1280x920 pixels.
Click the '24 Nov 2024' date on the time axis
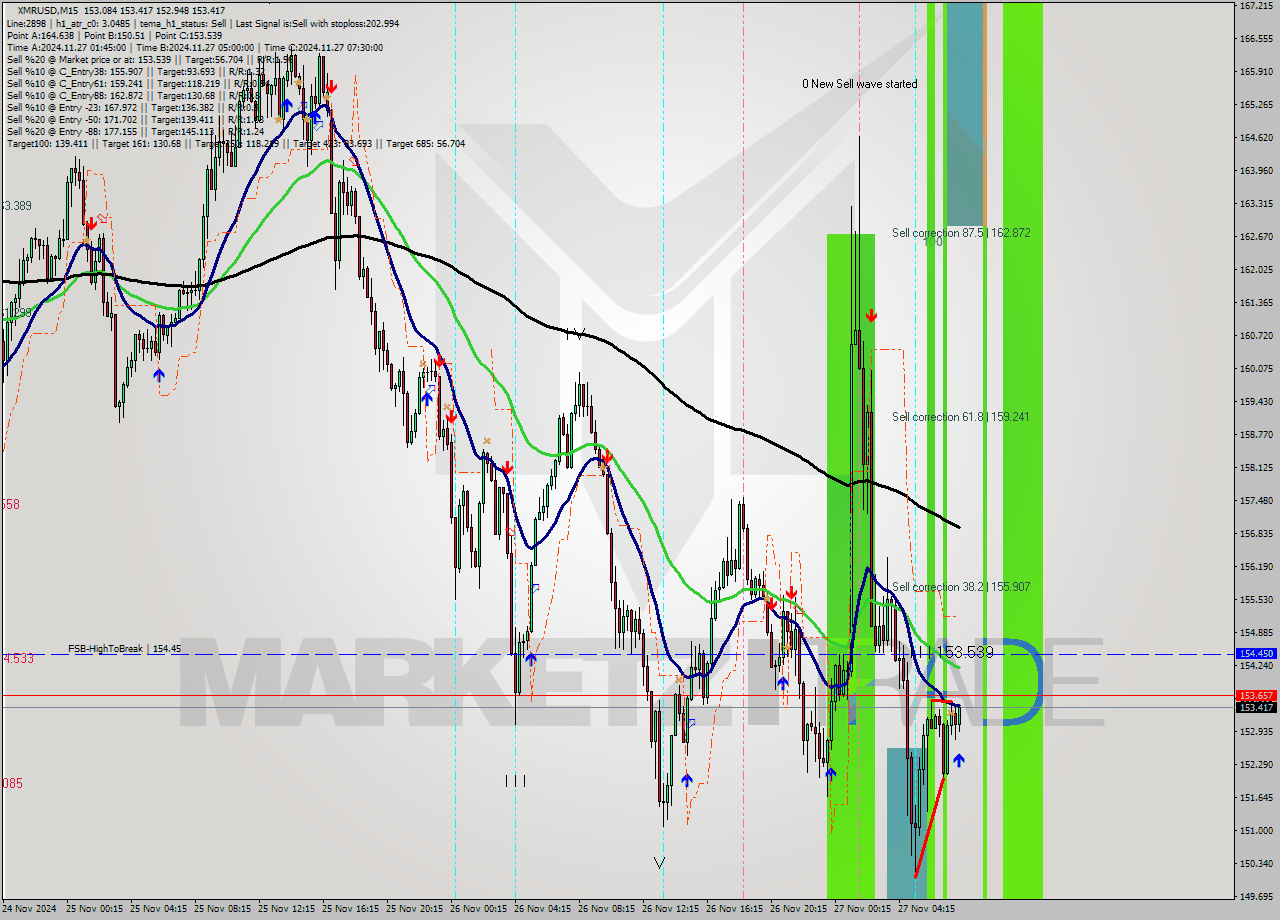29,909
